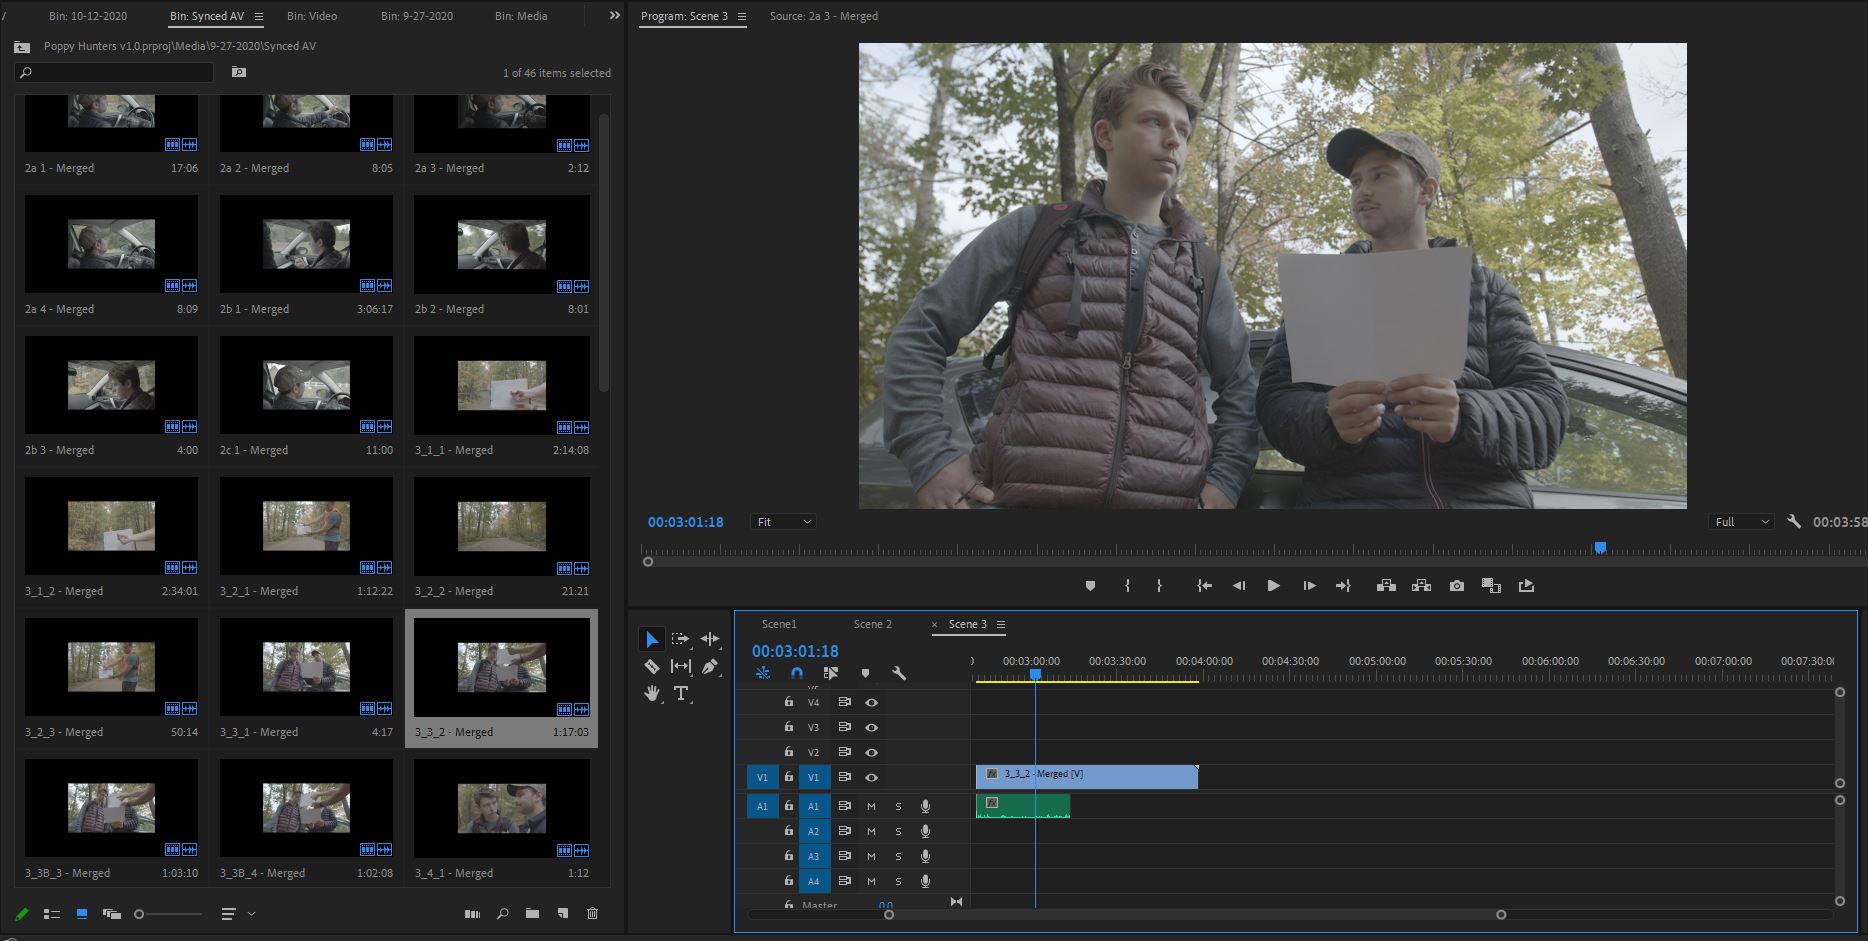The height and width of the screenshot is (941, 1868).
Task: Open the Bin: Video tab
Action: click(x=311, y=15)
